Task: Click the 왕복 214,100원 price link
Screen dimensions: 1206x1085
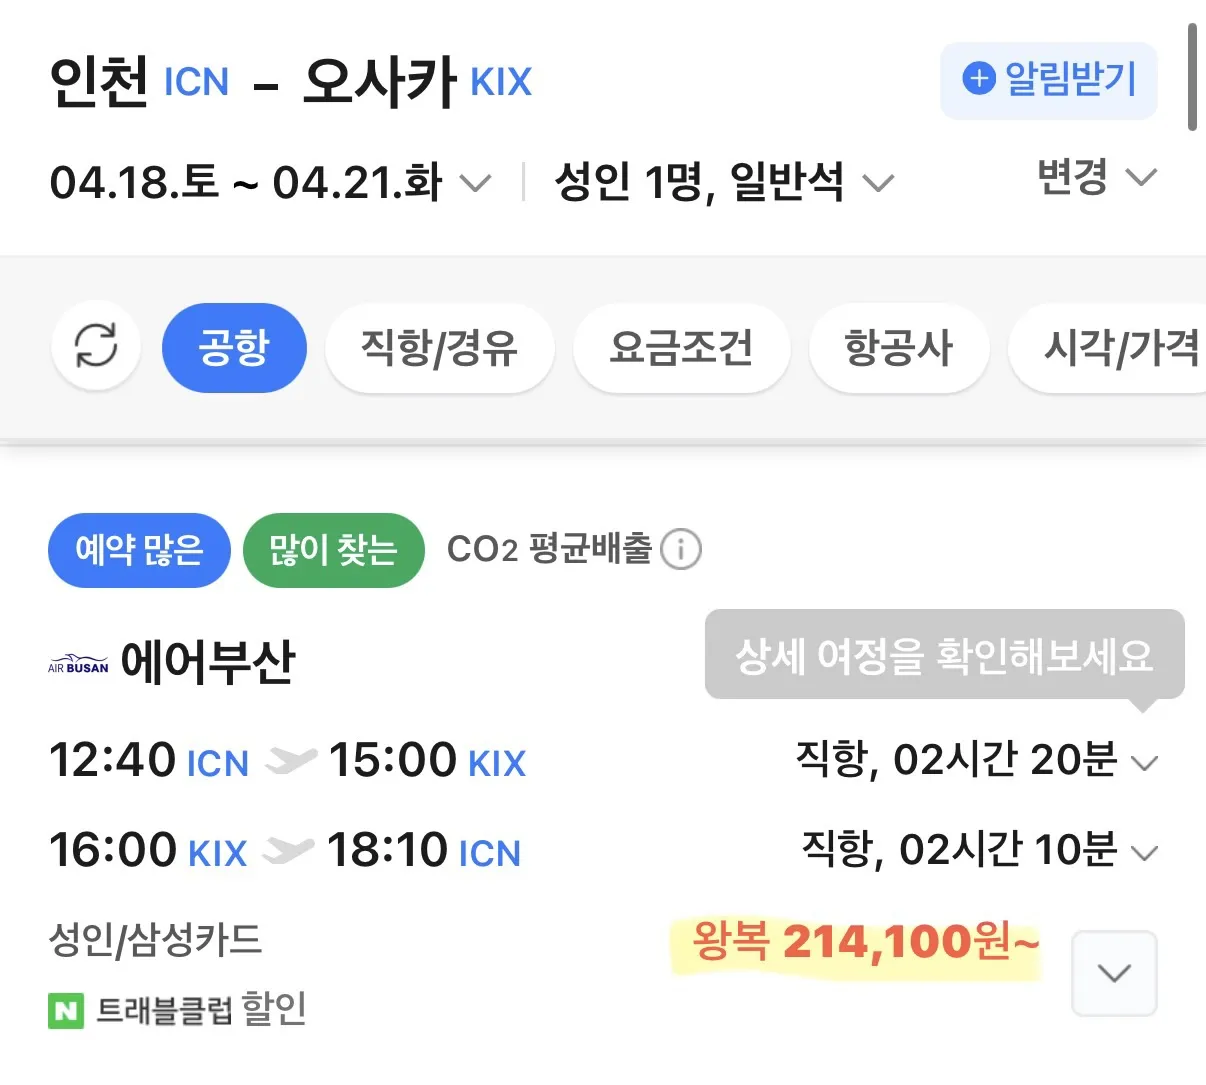Action: point(866,942)
